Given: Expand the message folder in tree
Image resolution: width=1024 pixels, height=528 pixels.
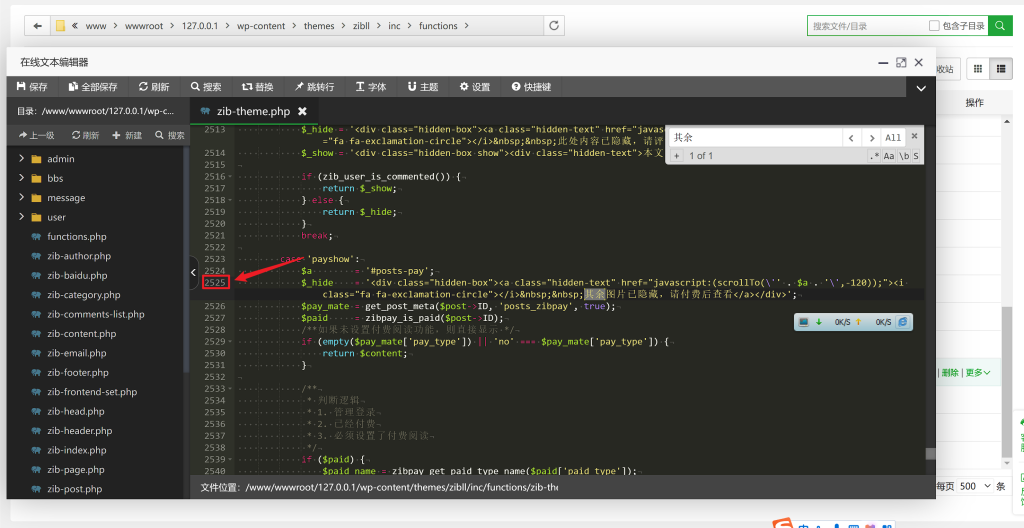Looking at the screenshot, I should point(22,198).
